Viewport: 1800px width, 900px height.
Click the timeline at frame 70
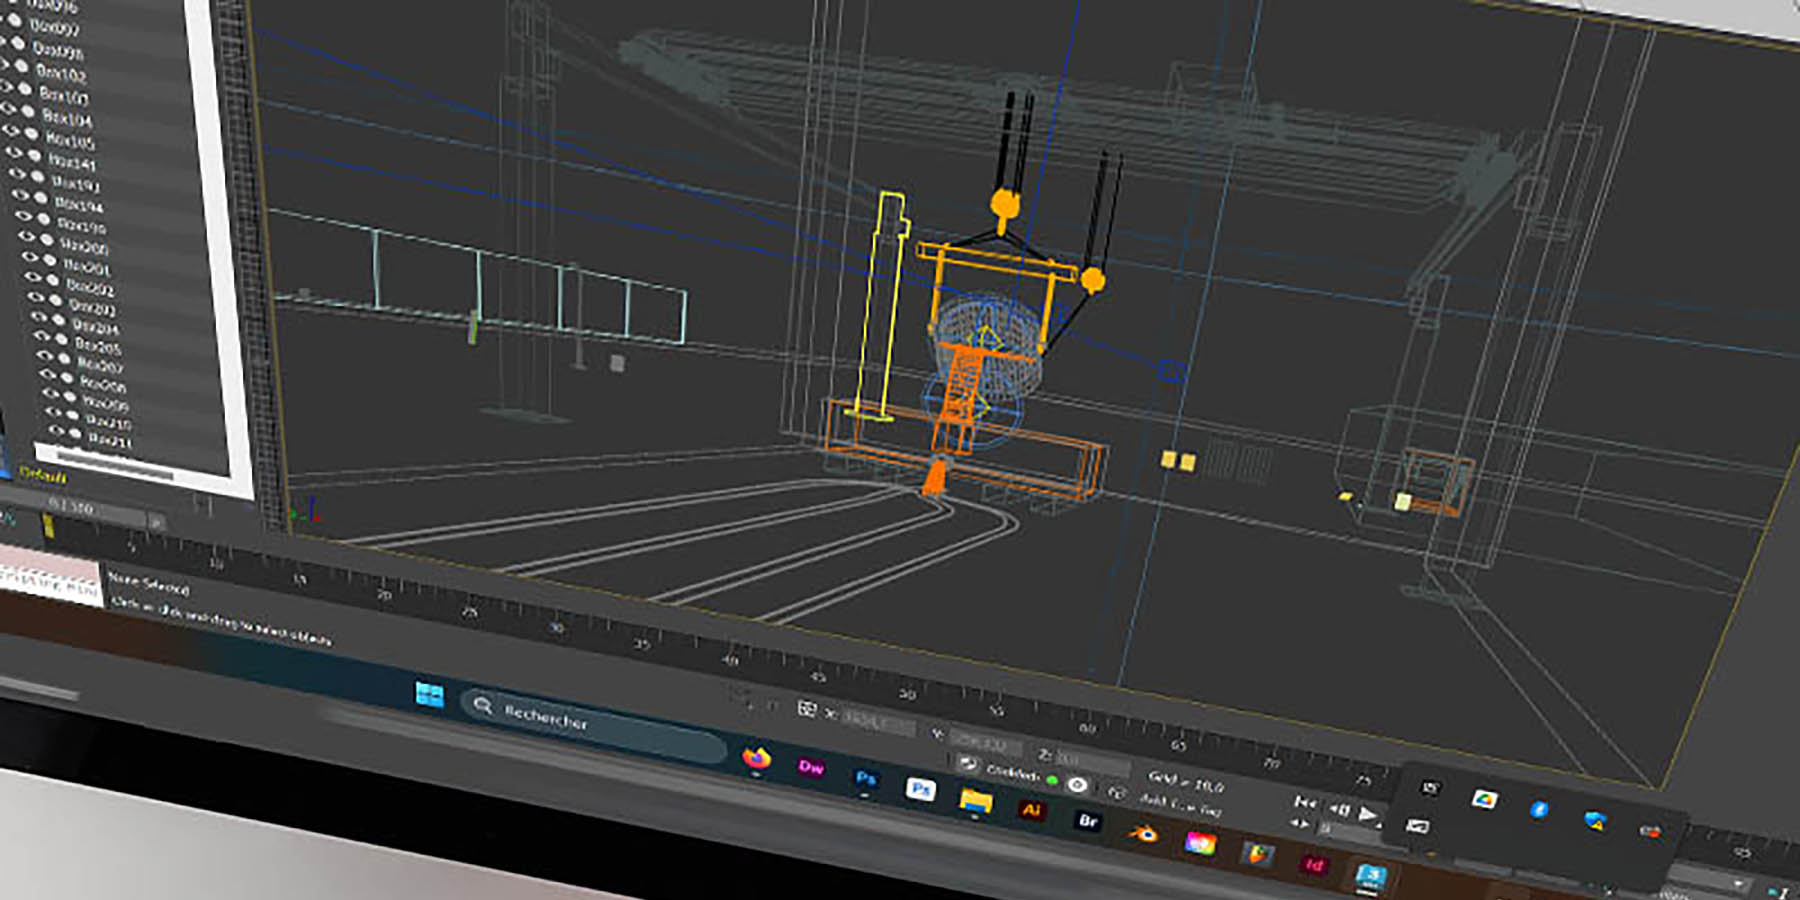[1271, 762]
